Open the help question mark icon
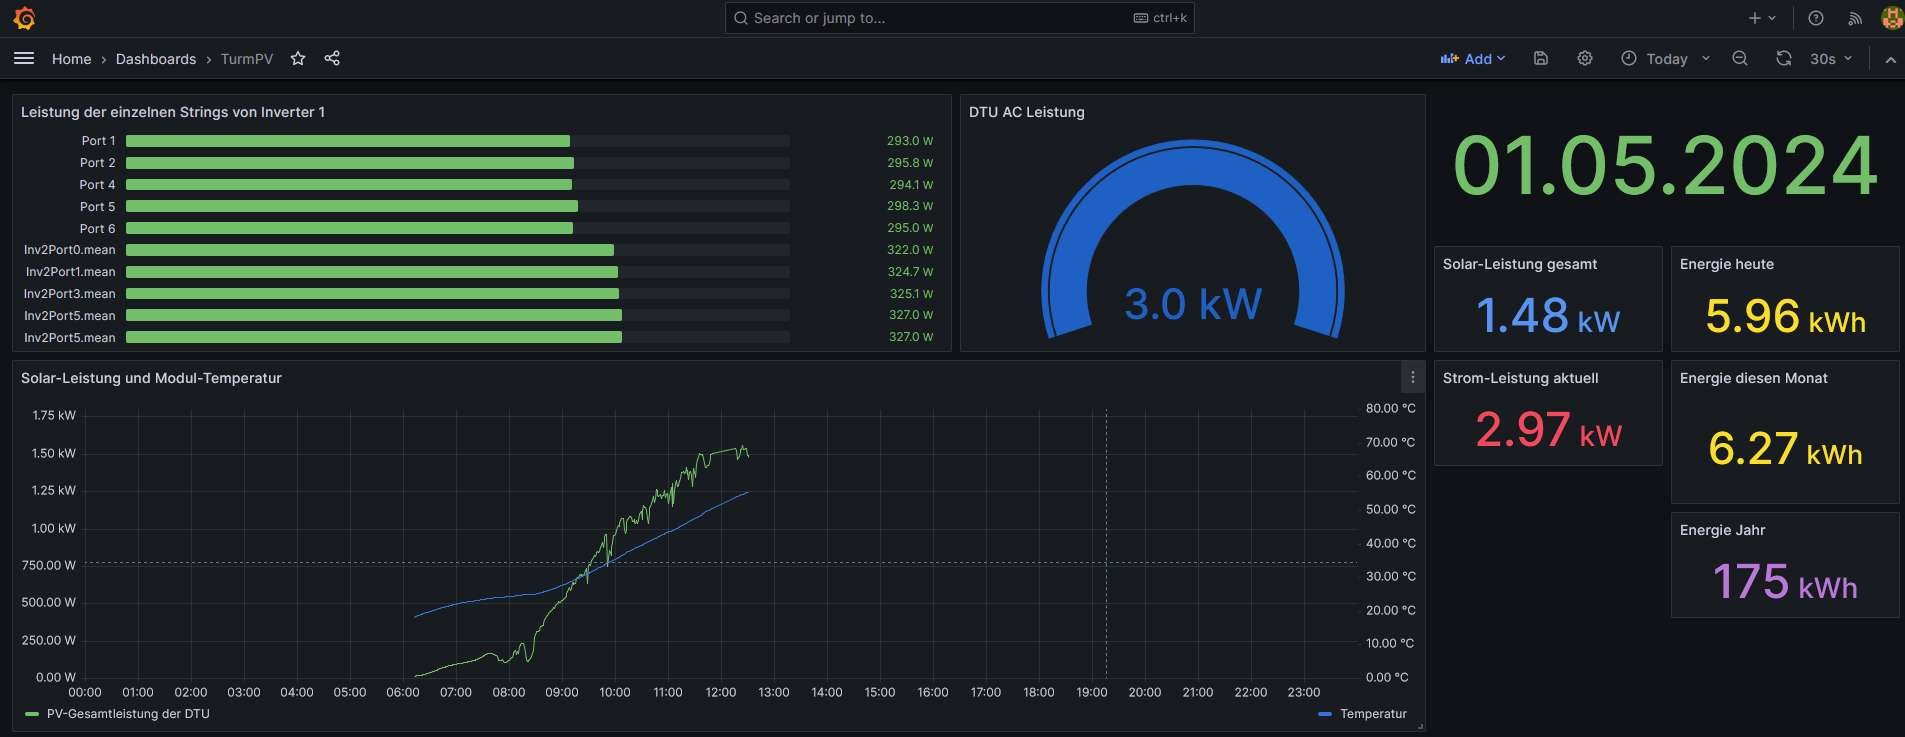Image resolution: width=1905 pixels, height=737 pixels. (x=1816, y=18)
